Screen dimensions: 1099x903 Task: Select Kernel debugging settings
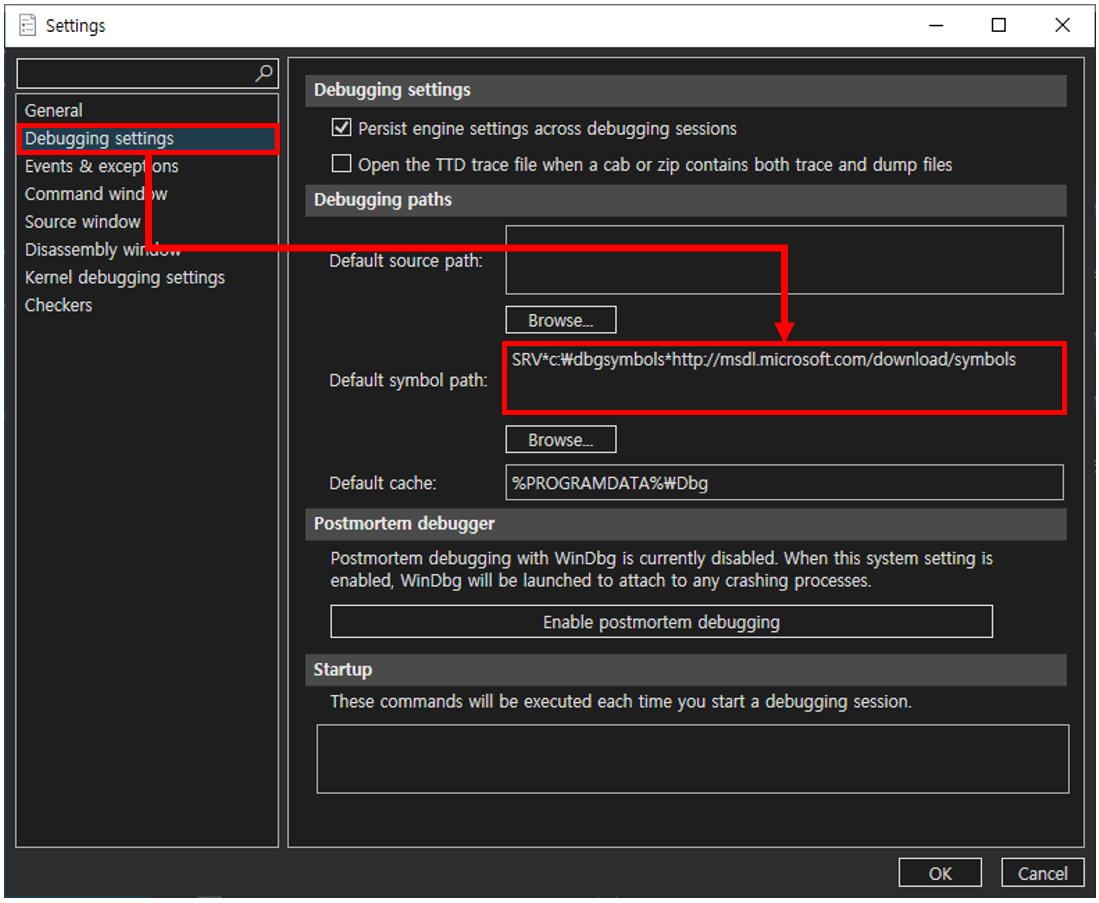pyautogui.click(x=125, y=277)
